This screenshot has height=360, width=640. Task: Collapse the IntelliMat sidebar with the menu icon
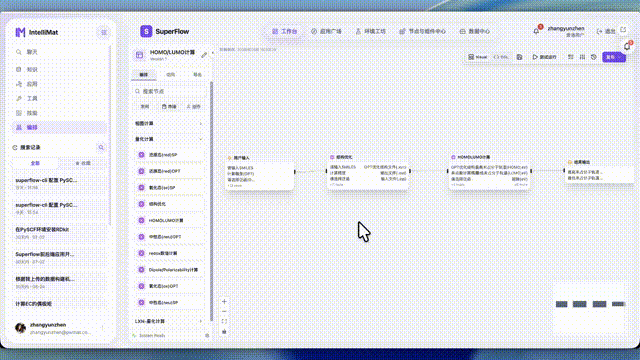tap(104, 32)
